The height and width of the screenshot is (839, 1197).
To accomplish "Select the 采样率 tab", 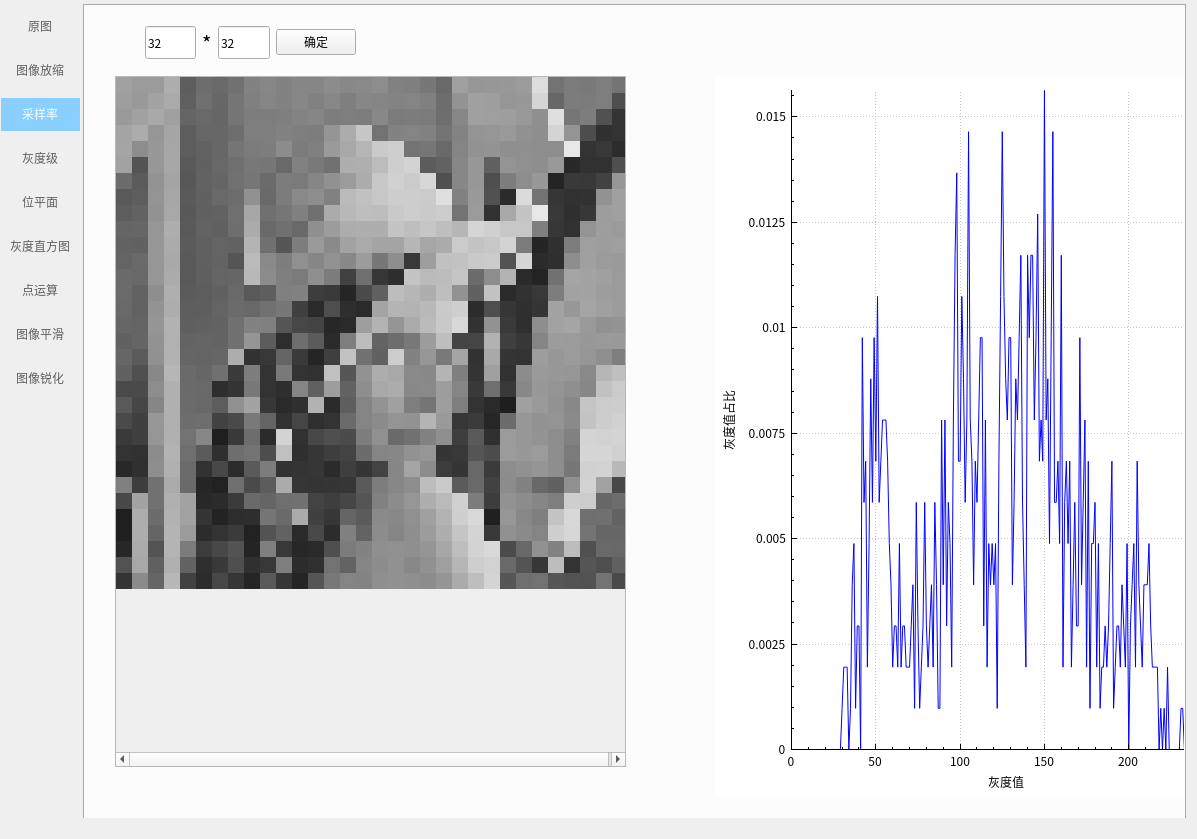I will tap(40, 115).
